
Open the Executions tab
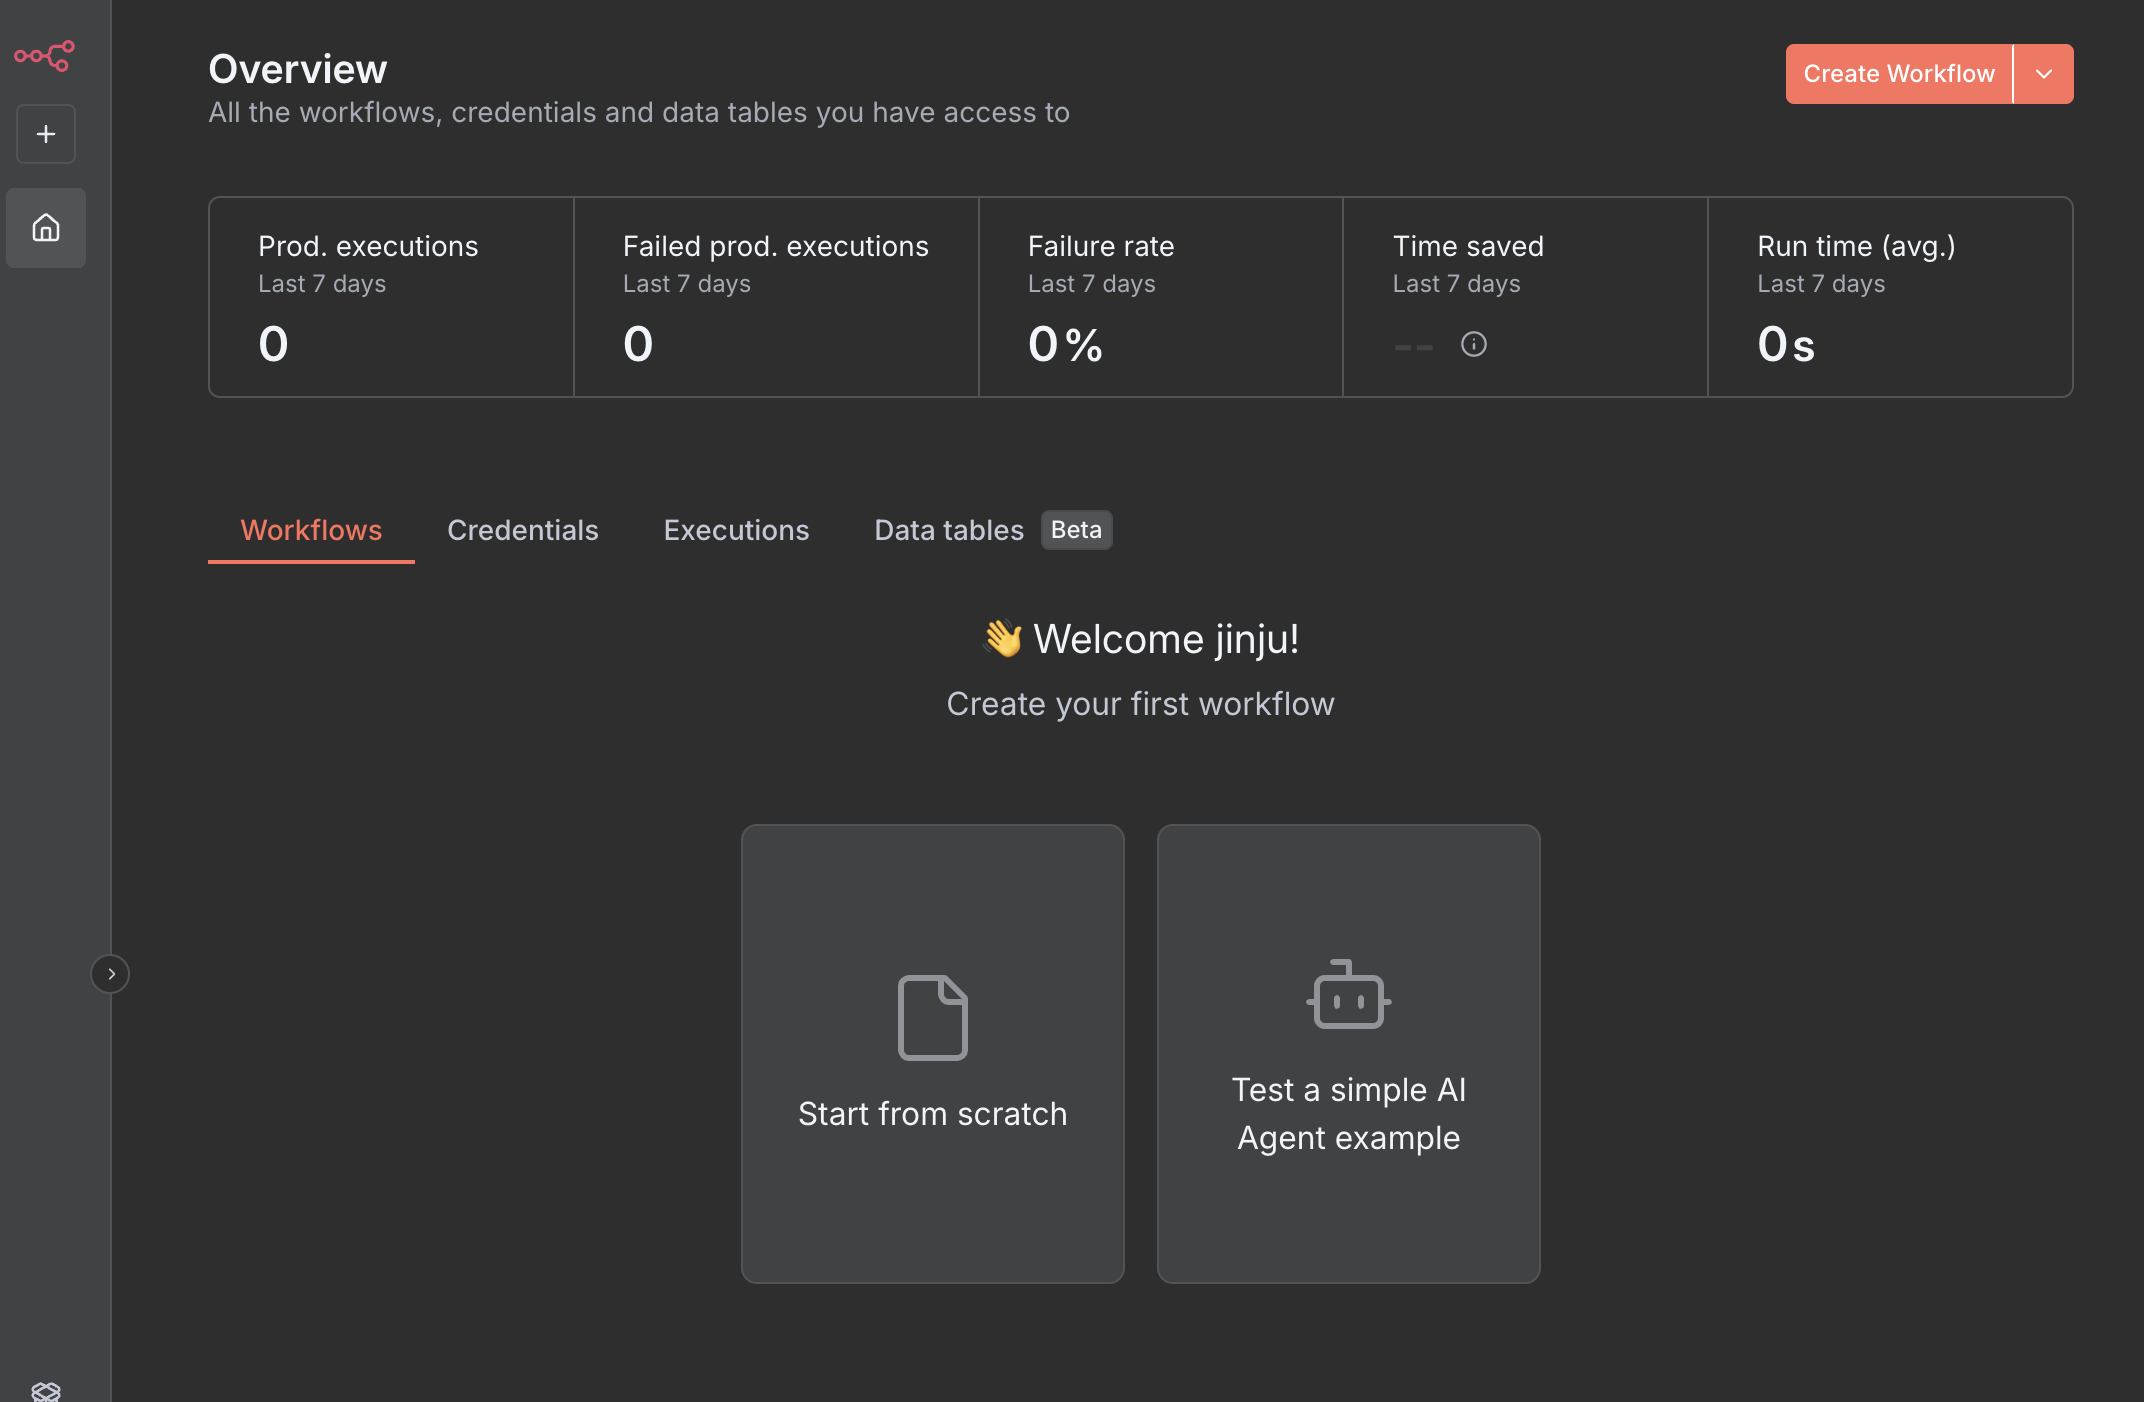pyautogui.click(x=736, y=530)
